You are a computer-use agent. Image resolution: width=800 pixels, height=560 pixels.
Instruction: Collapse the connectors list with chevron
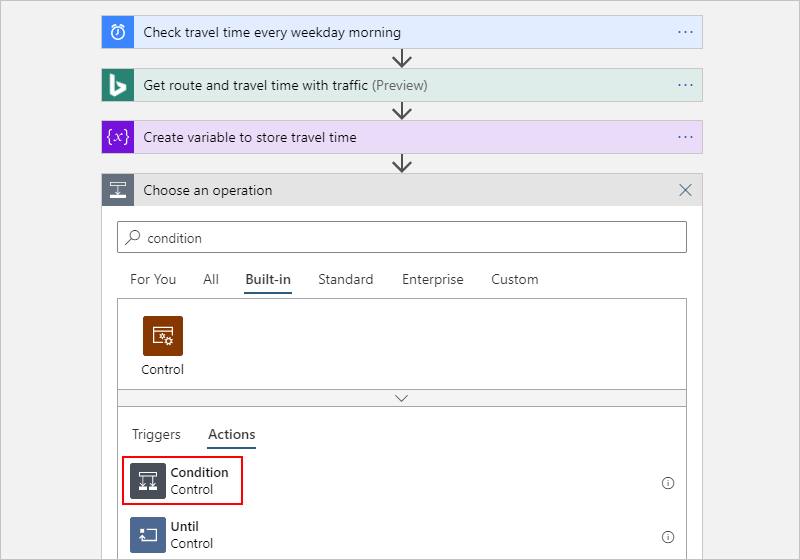[402, 397]
